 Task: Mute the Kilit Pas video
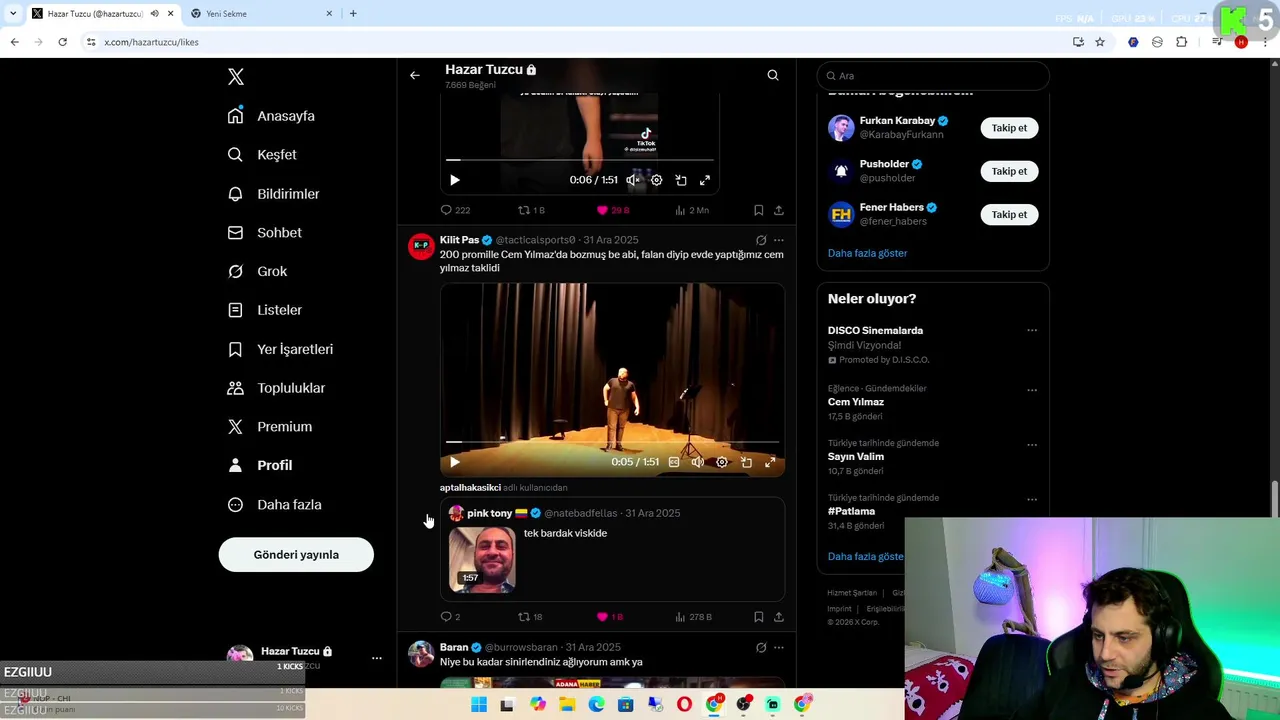tap(698, 462)
